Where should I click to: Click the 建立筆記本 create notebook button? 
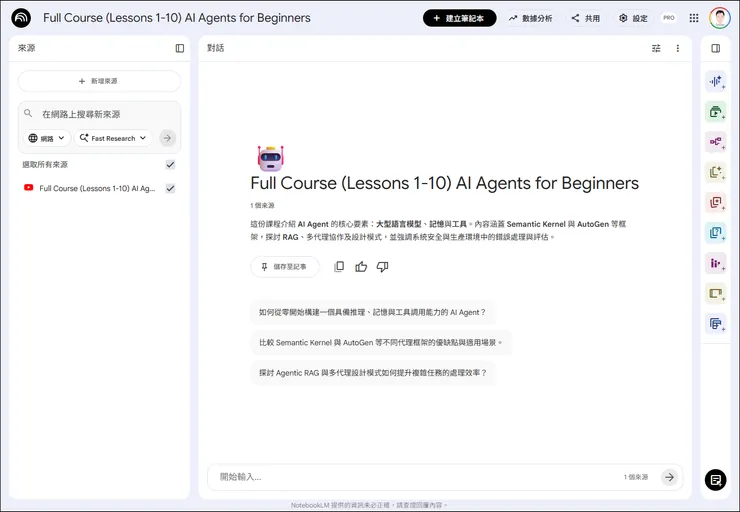[x=460, y=18]
